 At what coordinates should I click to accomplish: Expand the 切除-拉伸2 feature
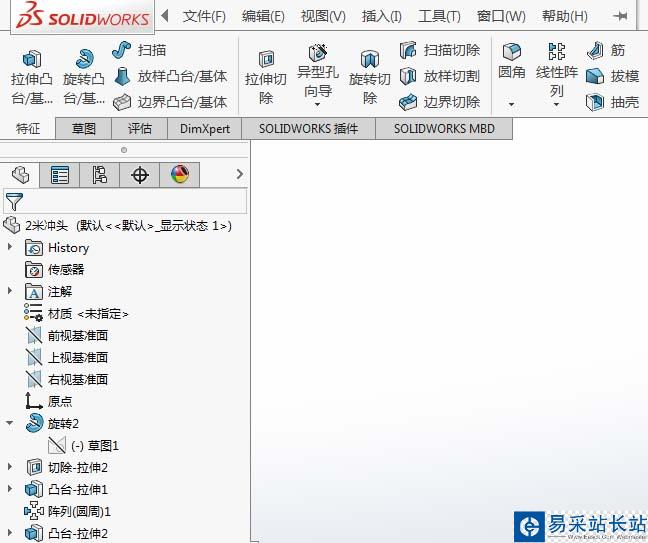[10, 467]
